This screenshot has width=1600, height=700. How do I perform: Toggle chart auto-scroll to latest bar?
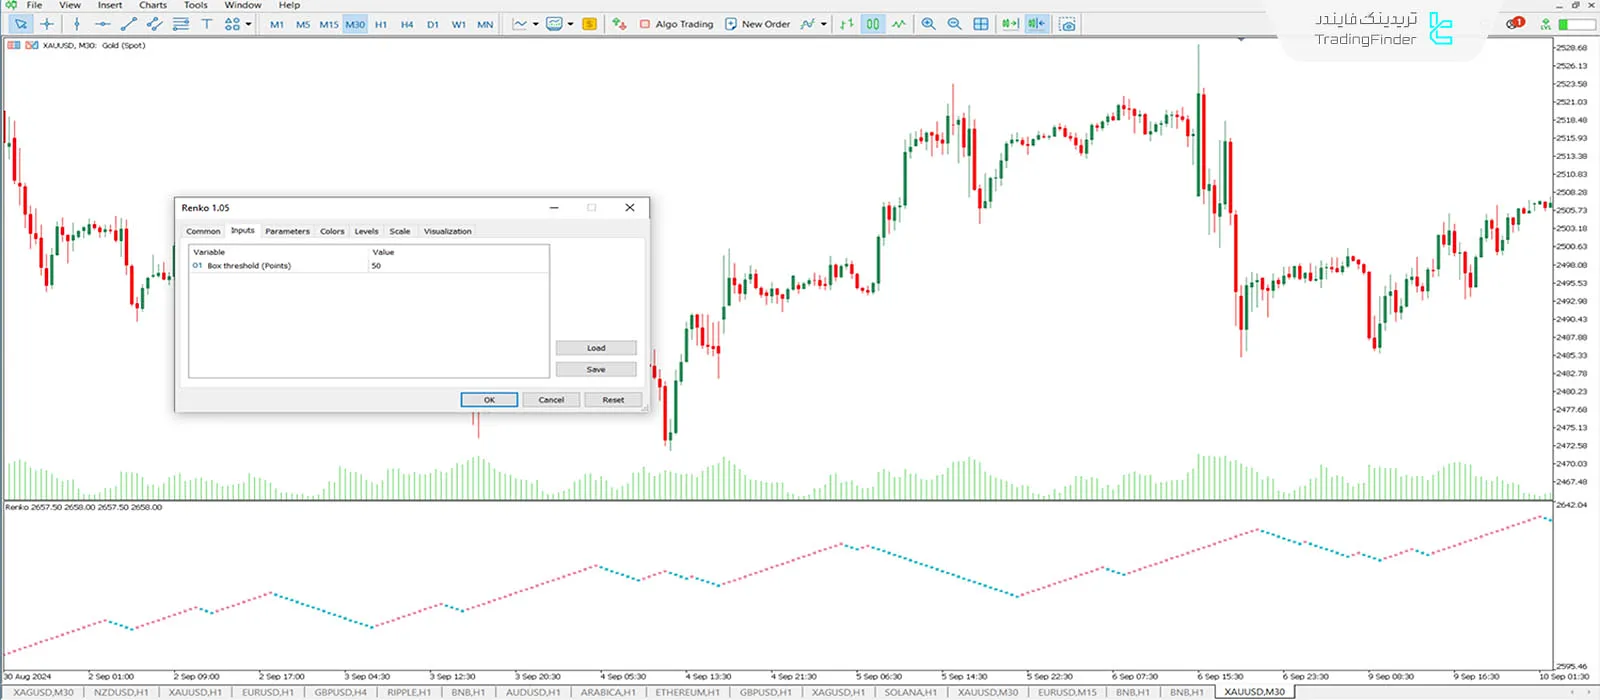1010,24
